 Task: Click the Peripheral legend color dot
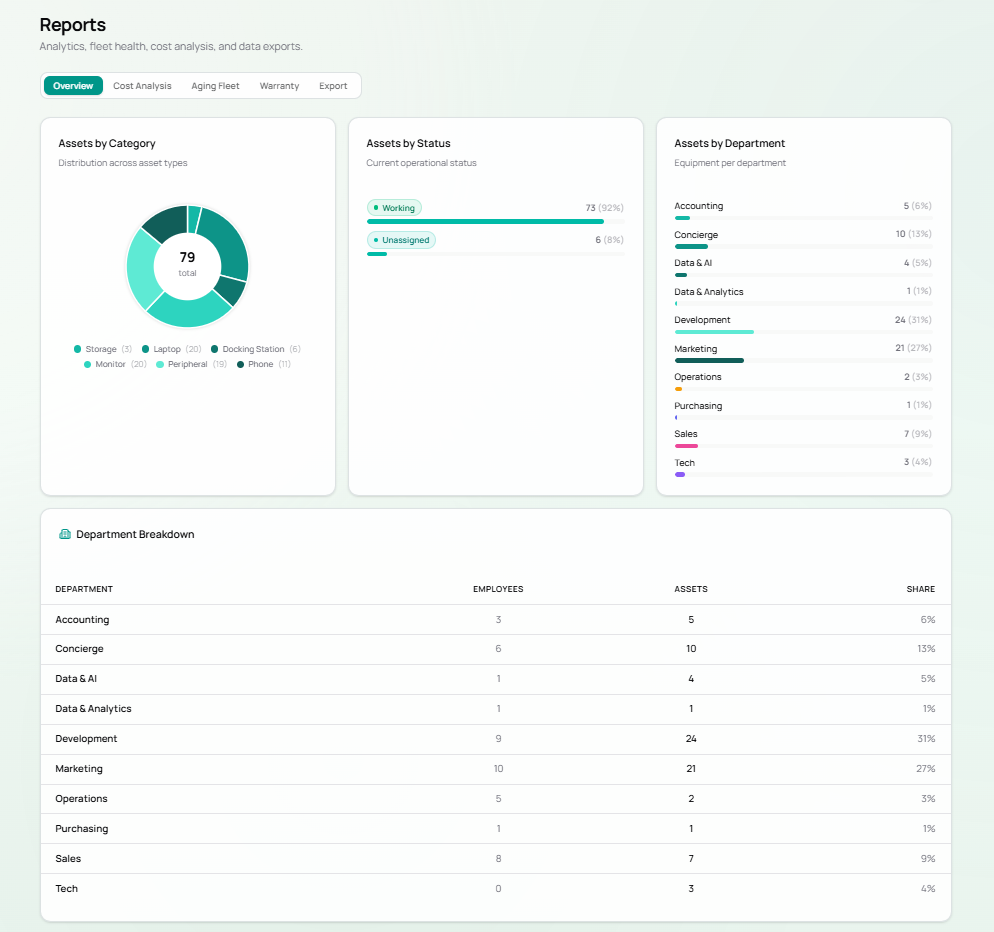click(x=160, y=364)
